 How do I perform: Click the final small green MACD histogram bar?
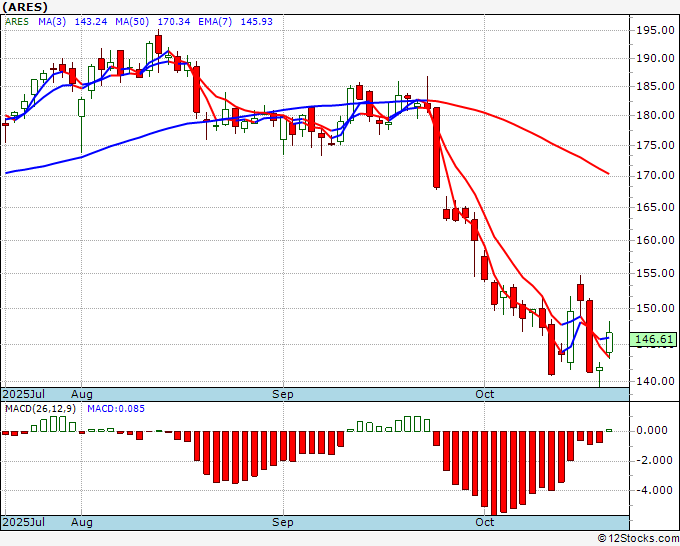point(609,430)
